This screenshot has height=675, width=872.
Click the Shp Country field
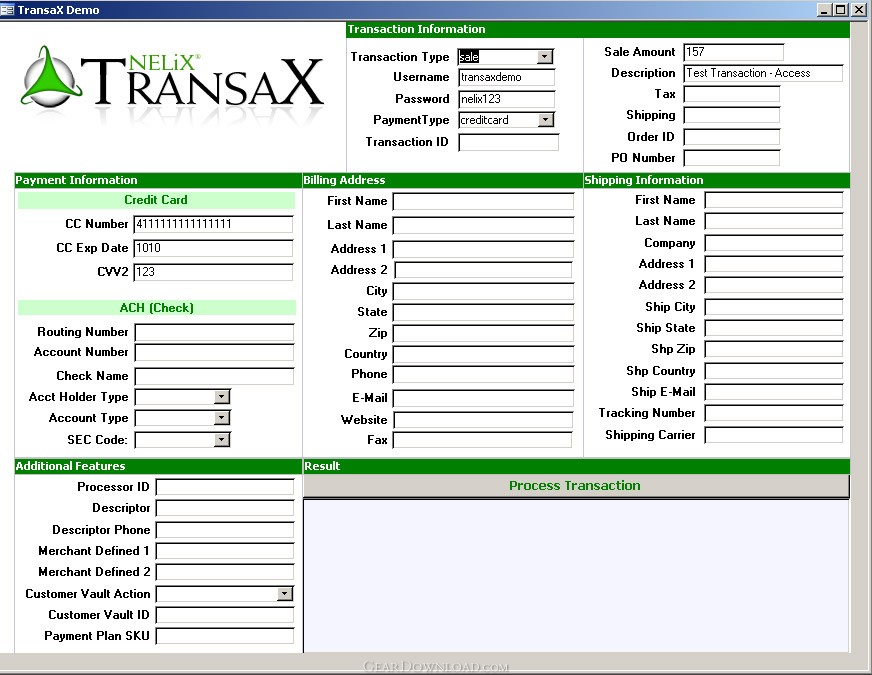(774, 371)
